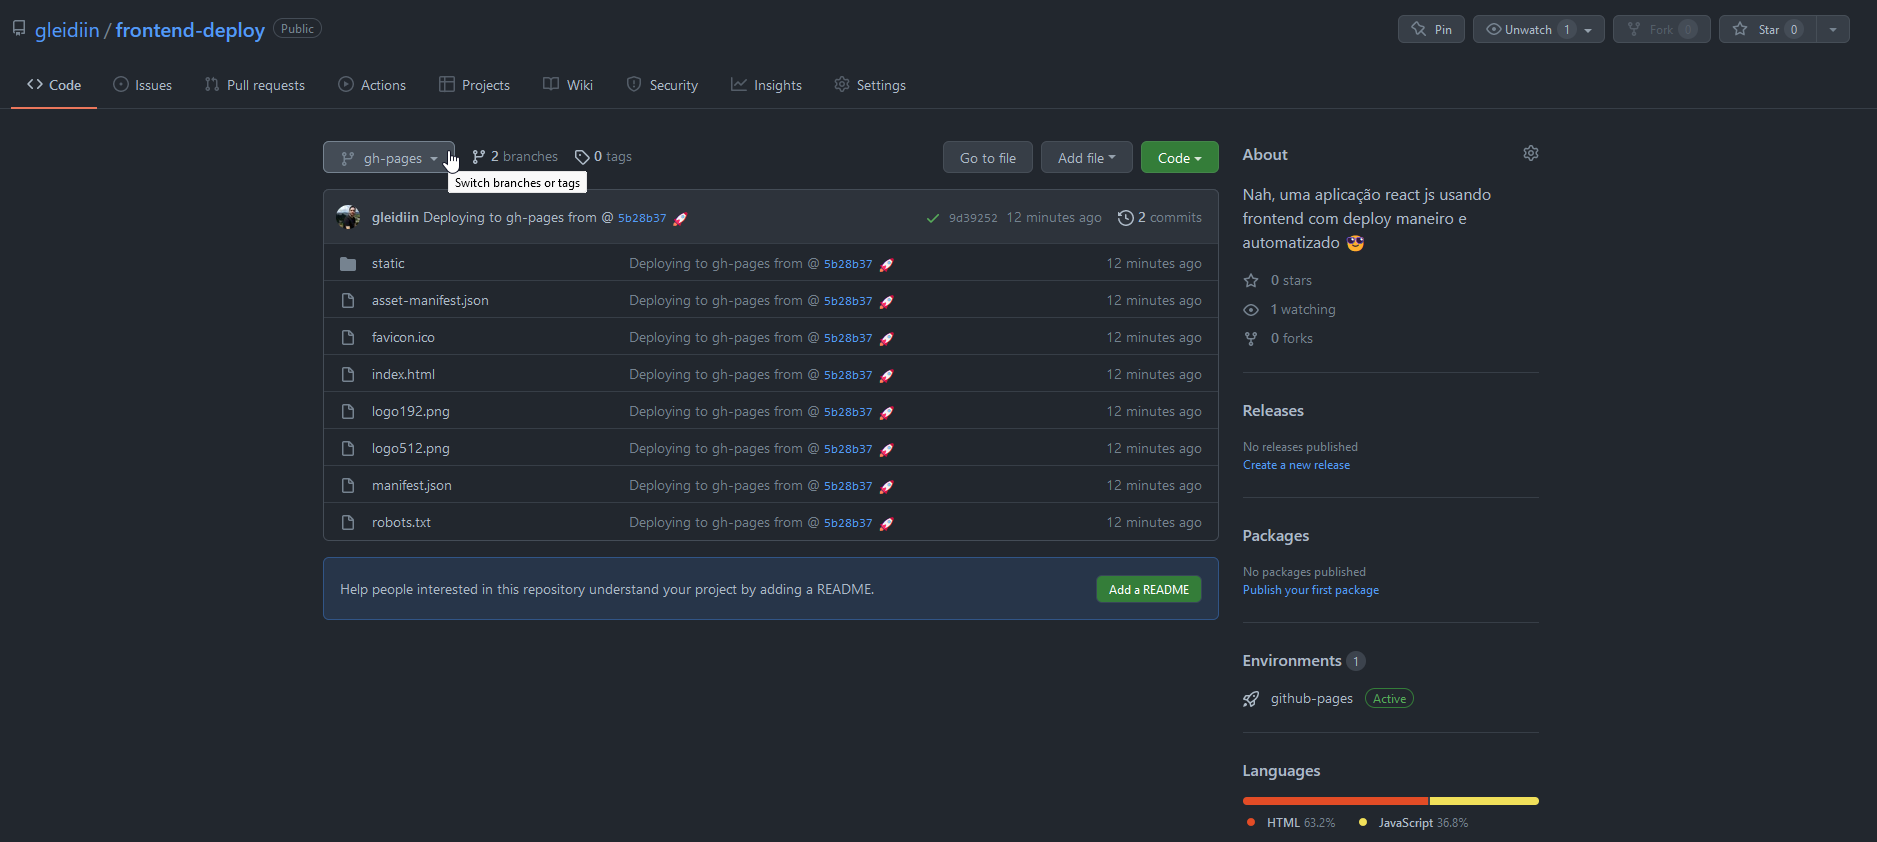The image size is (1877, 842).
Task: Click the file icon beside index.html
Action: coord(348,374)
